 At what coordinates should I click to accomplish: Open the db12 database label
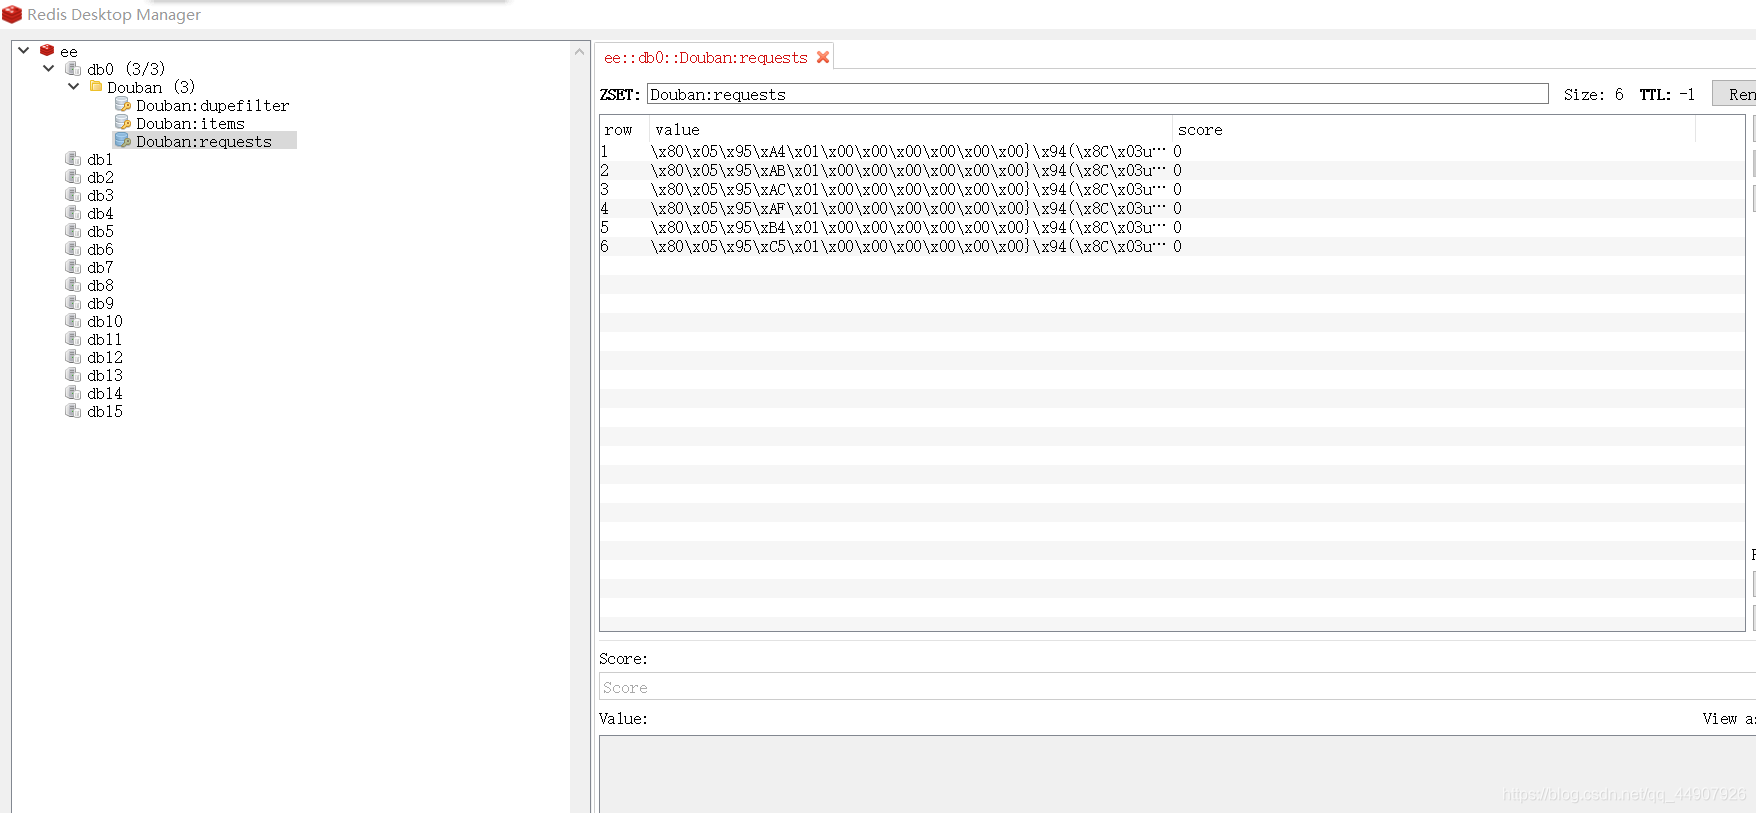coord(105,357)
